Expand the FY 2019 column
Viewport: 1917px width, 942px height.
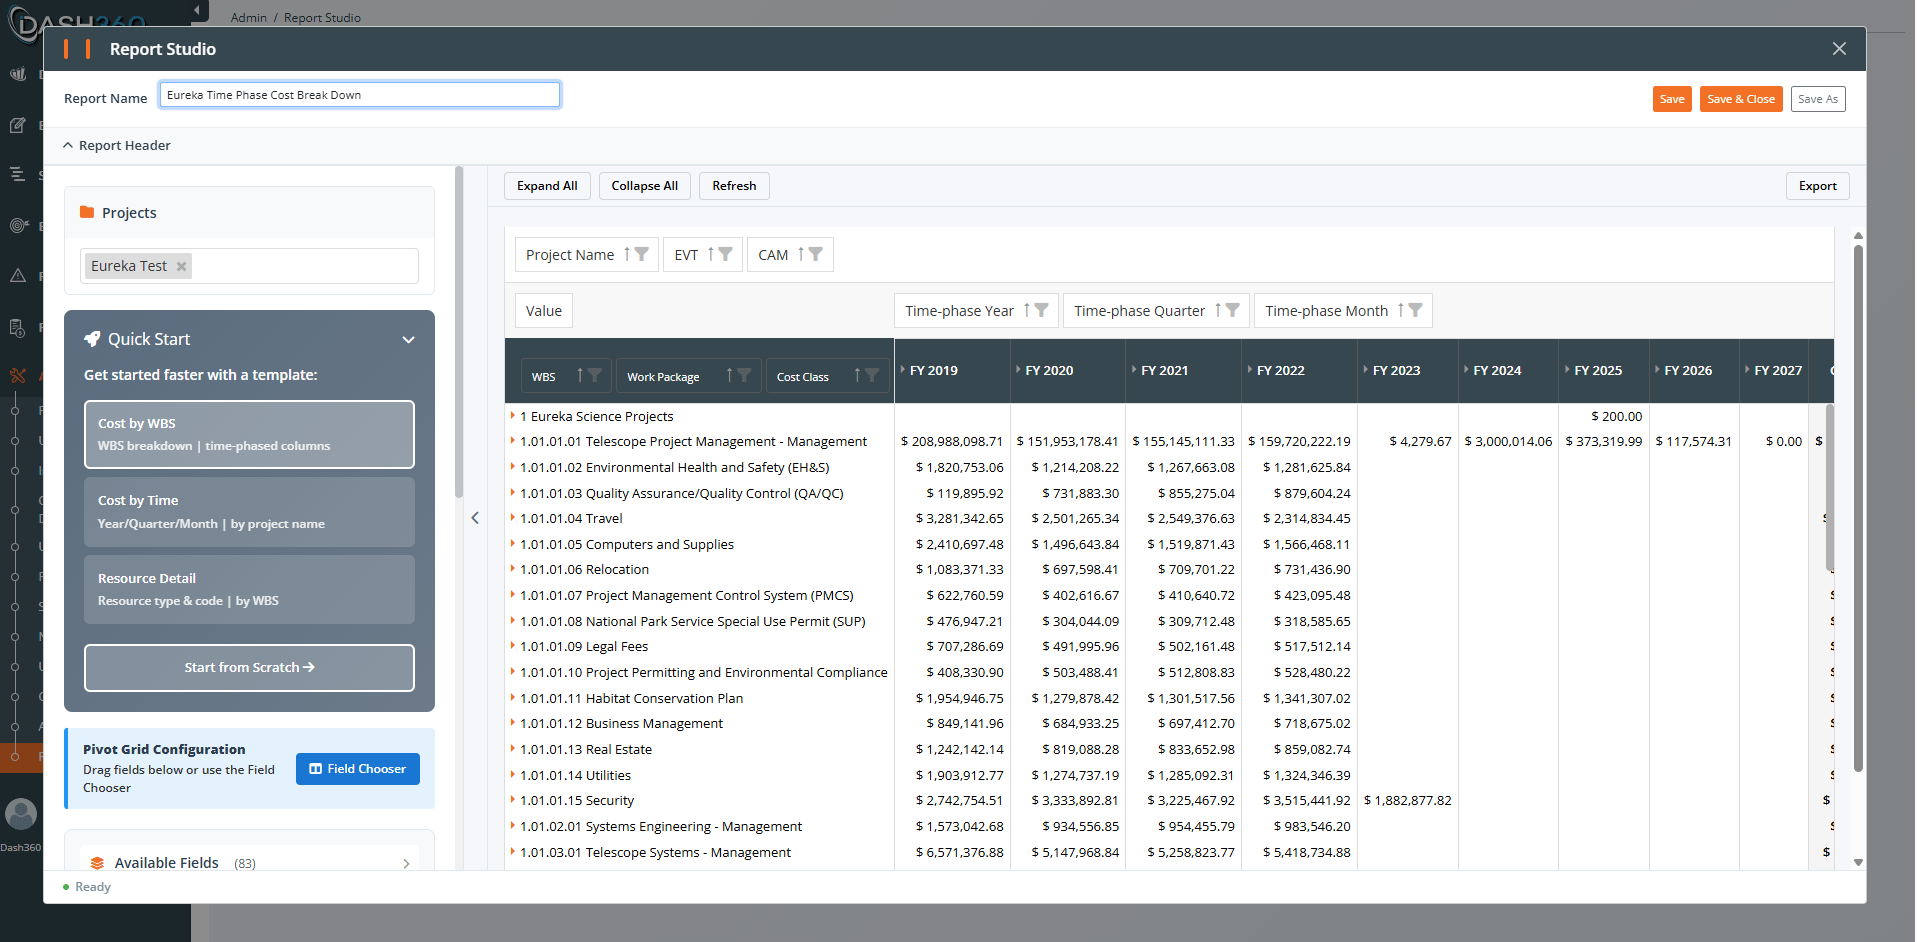[903, 370]
